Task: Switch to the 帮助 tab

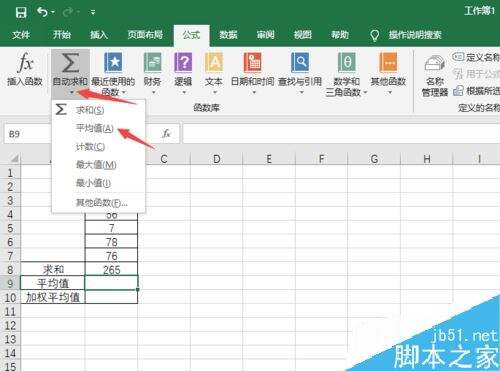Action: coord(340,35)
